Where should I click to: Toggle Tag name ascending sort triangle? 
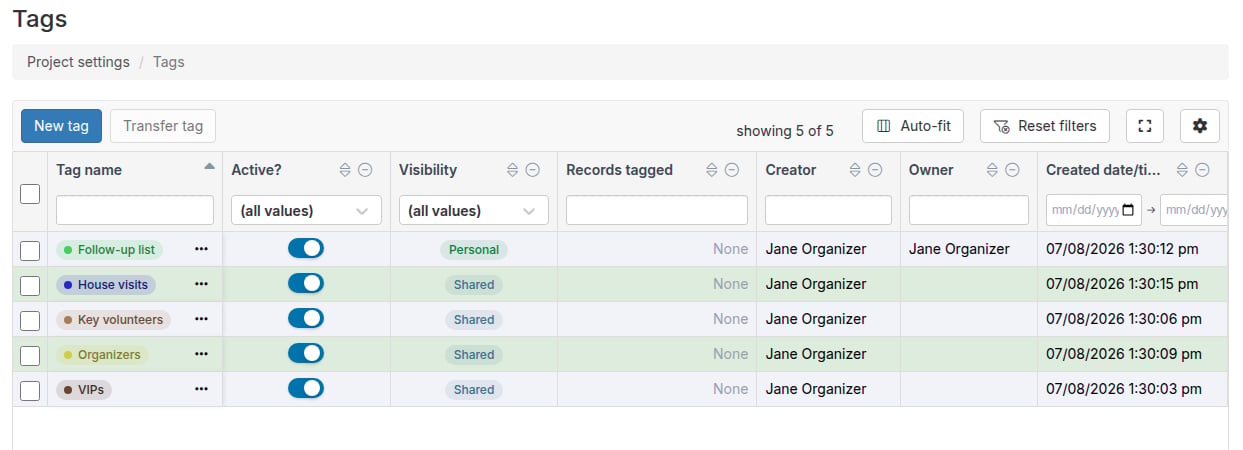coord(208,166)
